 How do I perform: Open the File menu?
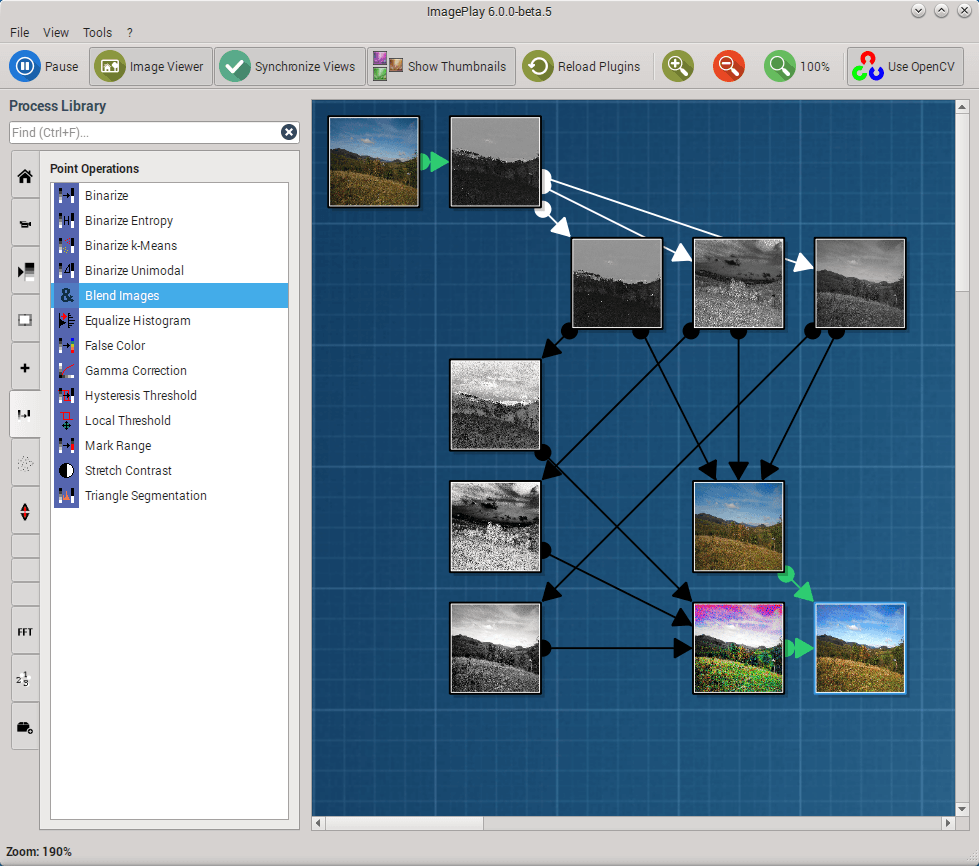[x=19, y=32]
